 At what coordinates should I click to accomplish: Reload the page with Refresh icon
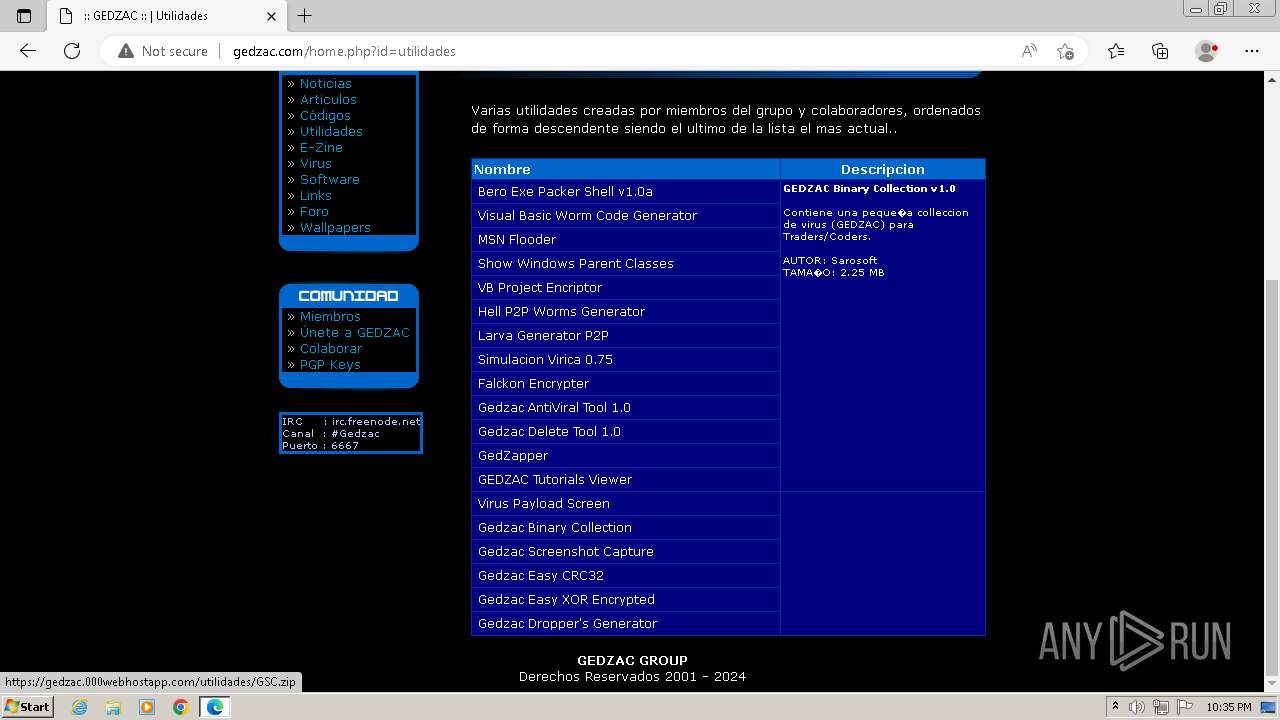[72, 51]
